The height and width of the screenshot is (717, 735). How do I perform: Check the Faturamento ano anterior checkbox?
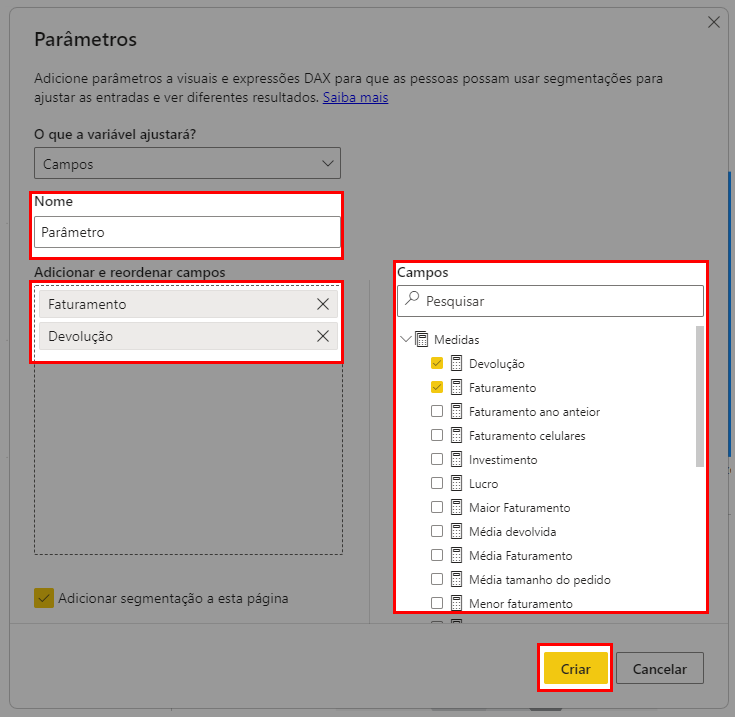click(437, 412)
